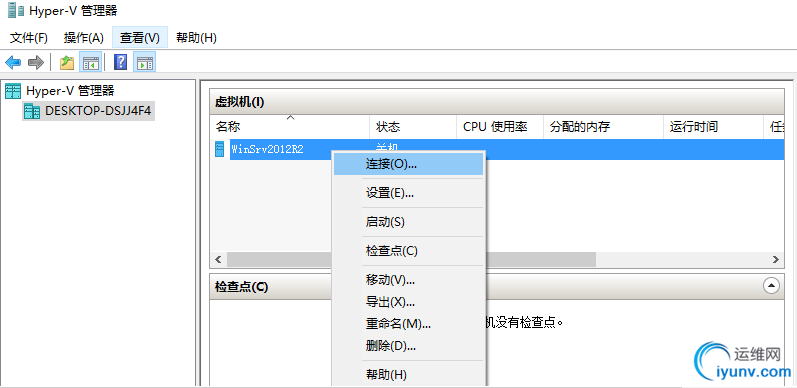Click the horizontal scrollbar left arrow
The height and width of the screenshot is (388, 797).
click(218, 259)
